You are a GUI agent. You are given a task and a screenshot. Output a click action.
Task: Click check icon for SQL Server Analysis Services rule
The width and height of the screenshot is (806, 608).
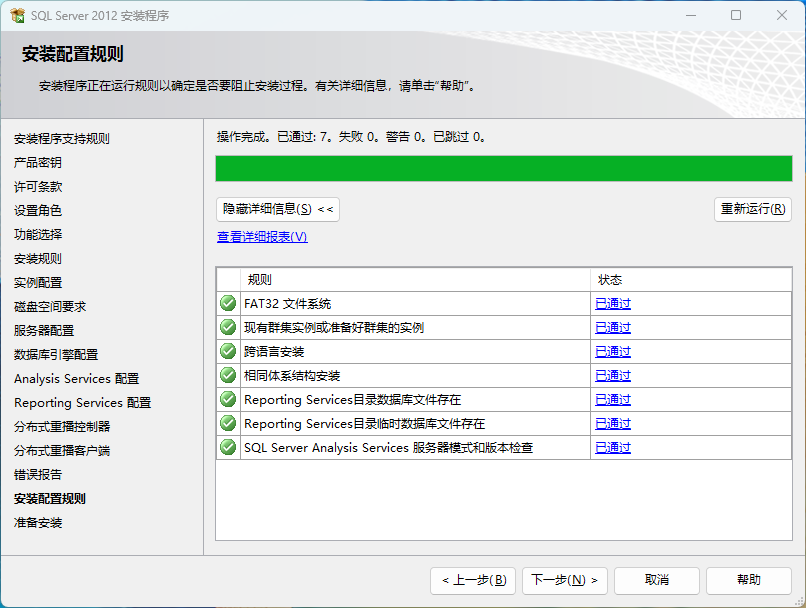pyautogui.click(x=228, y=447)
